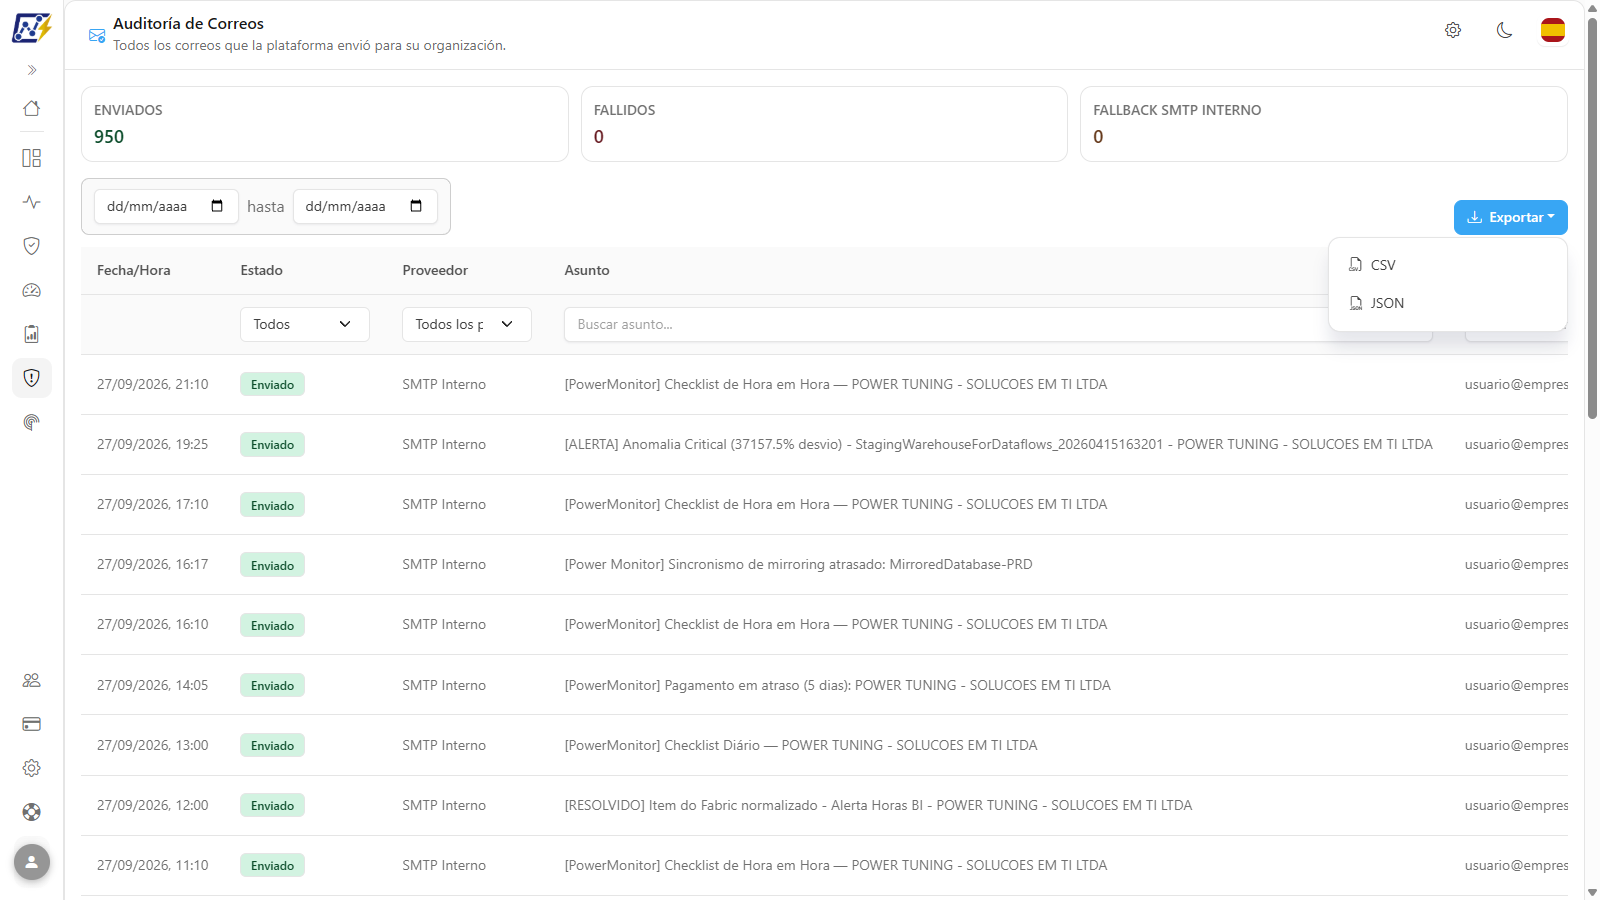1600x900 pixels.
Task: Open the home icon in sidebar
Action: pyautogui.click(x=32, y=108)
